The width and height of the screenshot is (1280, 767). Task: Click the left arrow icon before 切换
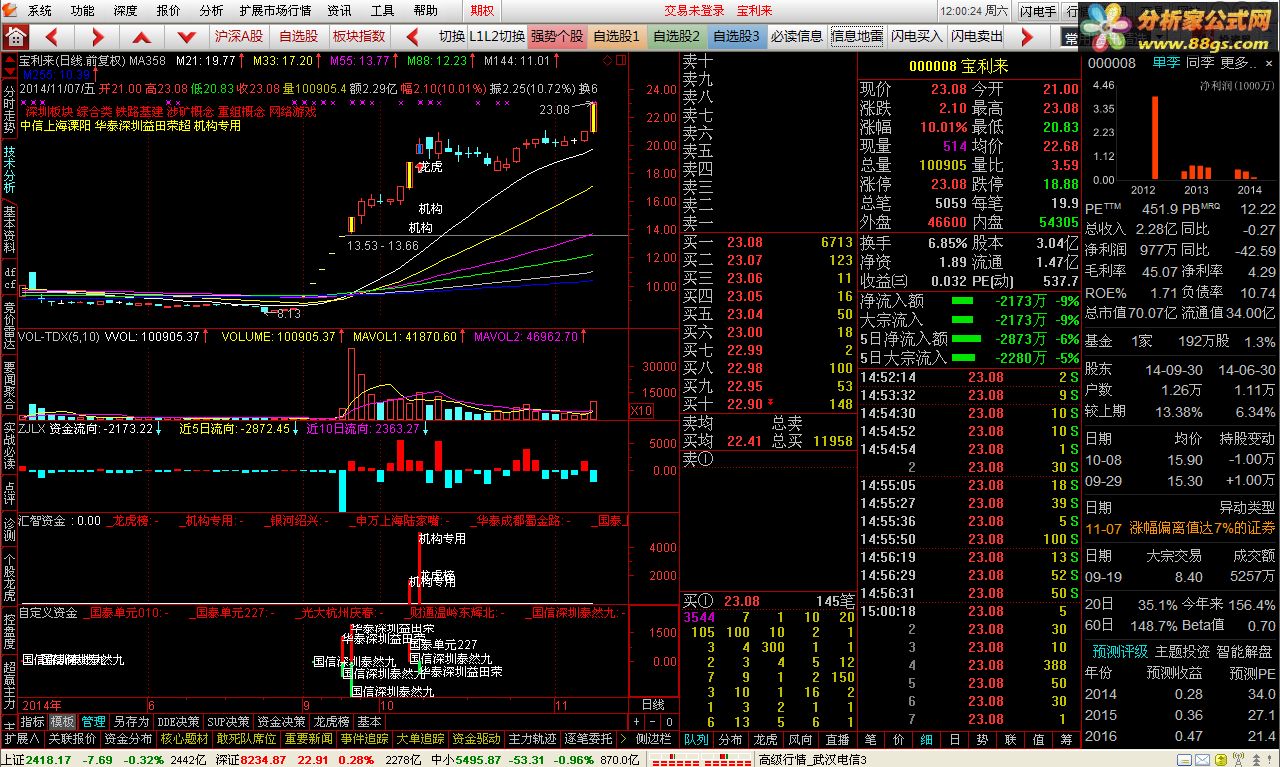pyautogui.click(x=412, y=37)
